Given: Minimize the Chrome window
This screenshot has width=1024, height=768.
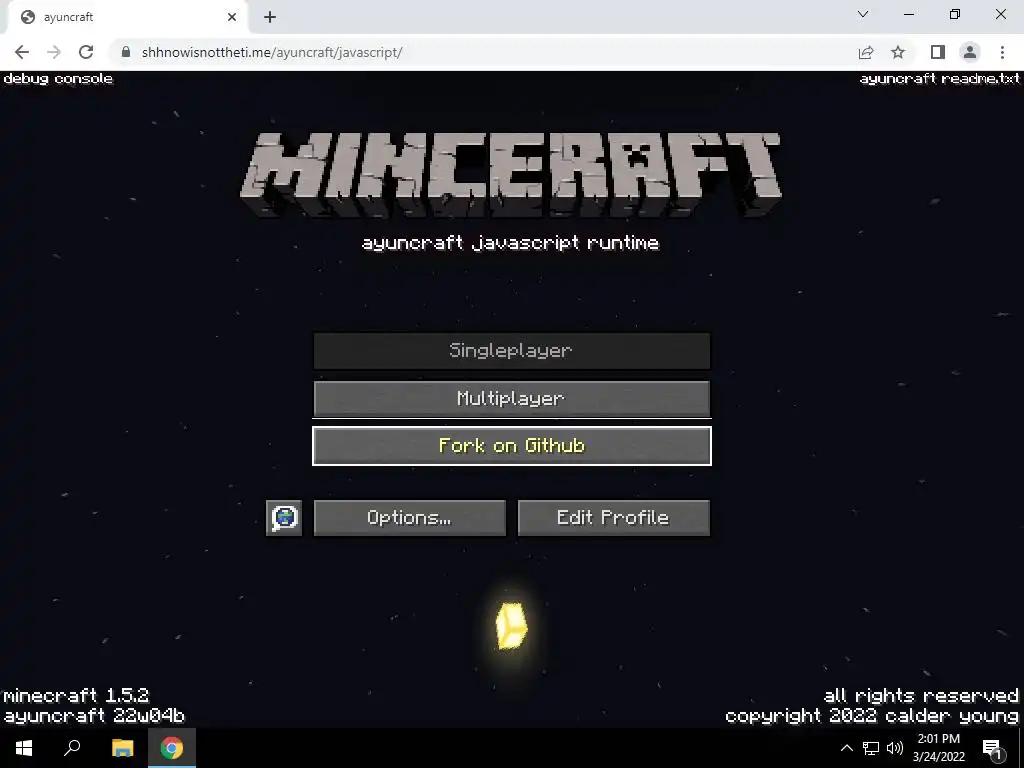Looking at the screenshot, I should click(908, 14).
